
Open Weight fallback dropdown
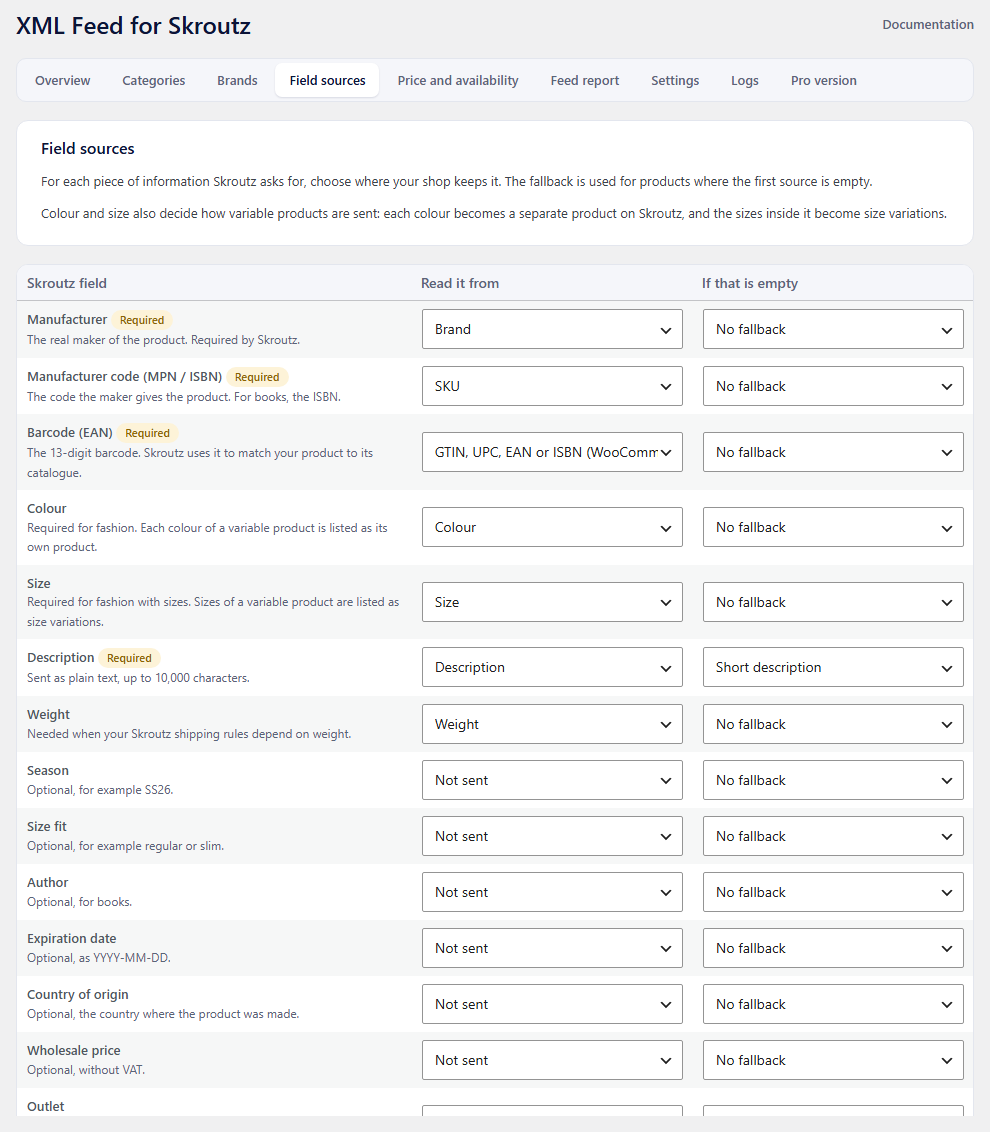[x=833, y=724]
